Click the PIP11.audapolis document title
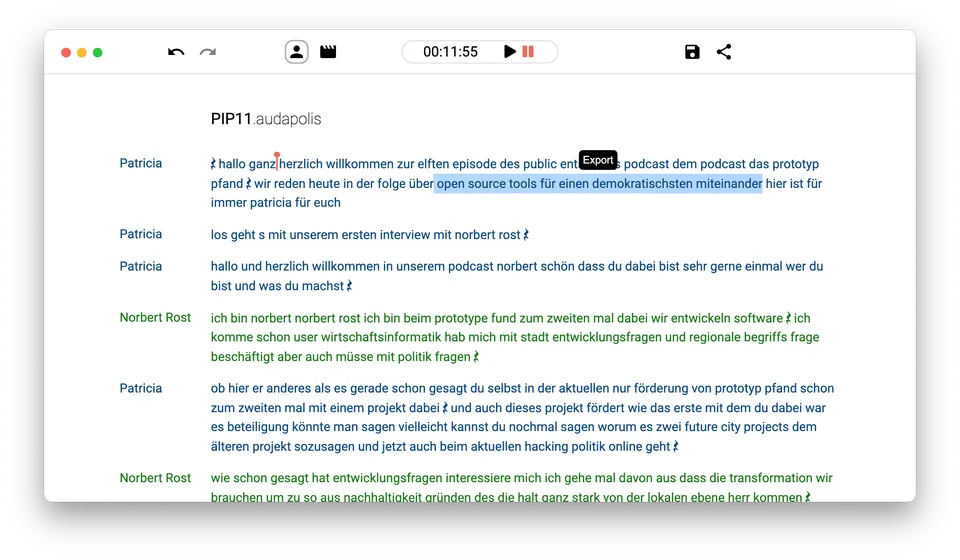Viewport: 960px width, 560px height. [x=266, y=119]
